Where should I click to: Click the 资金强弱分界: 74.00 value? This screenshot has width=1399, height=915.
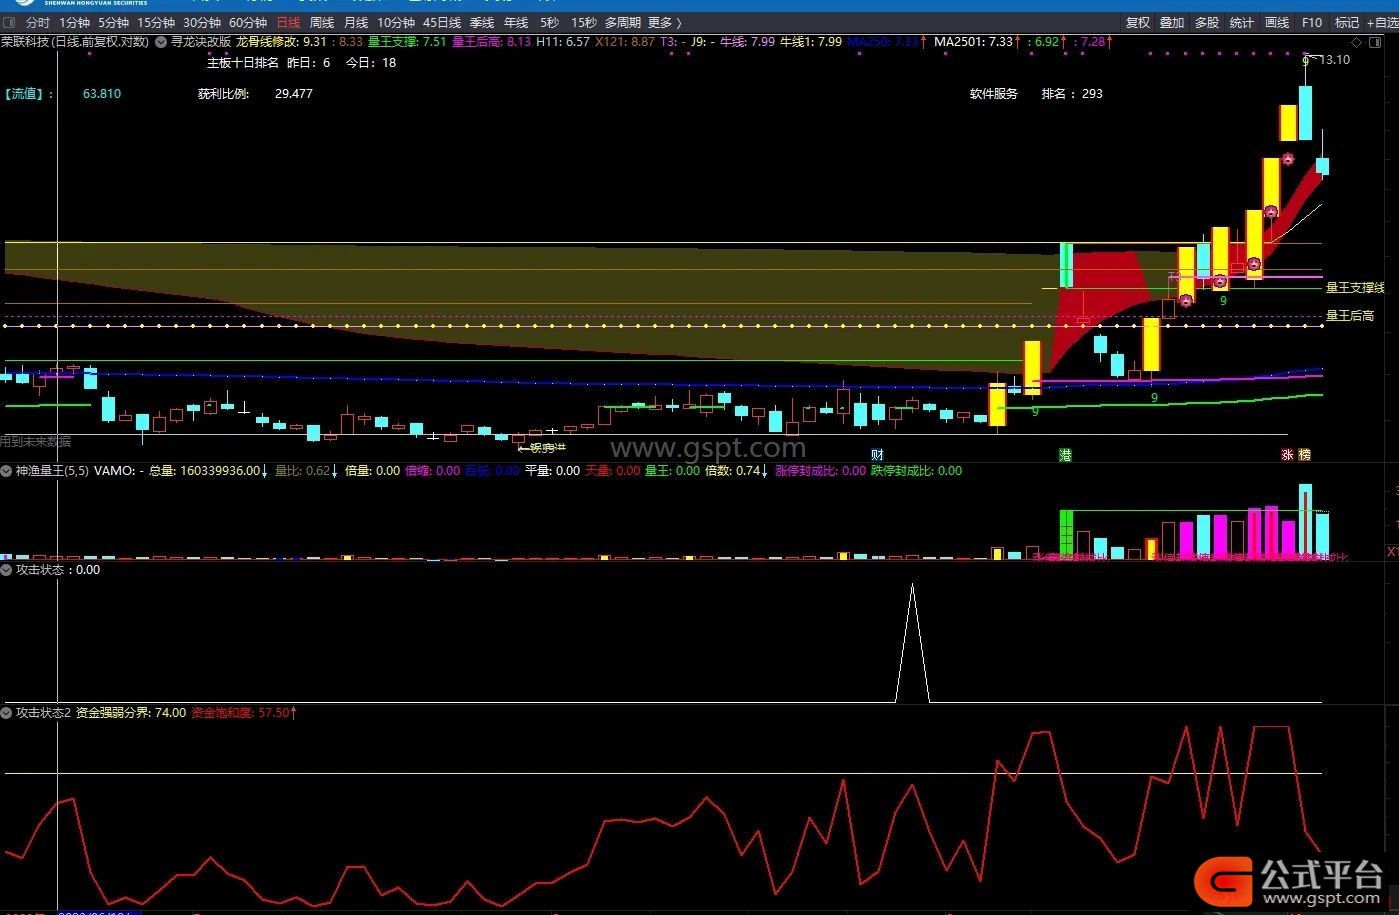(x=131, y=713)
